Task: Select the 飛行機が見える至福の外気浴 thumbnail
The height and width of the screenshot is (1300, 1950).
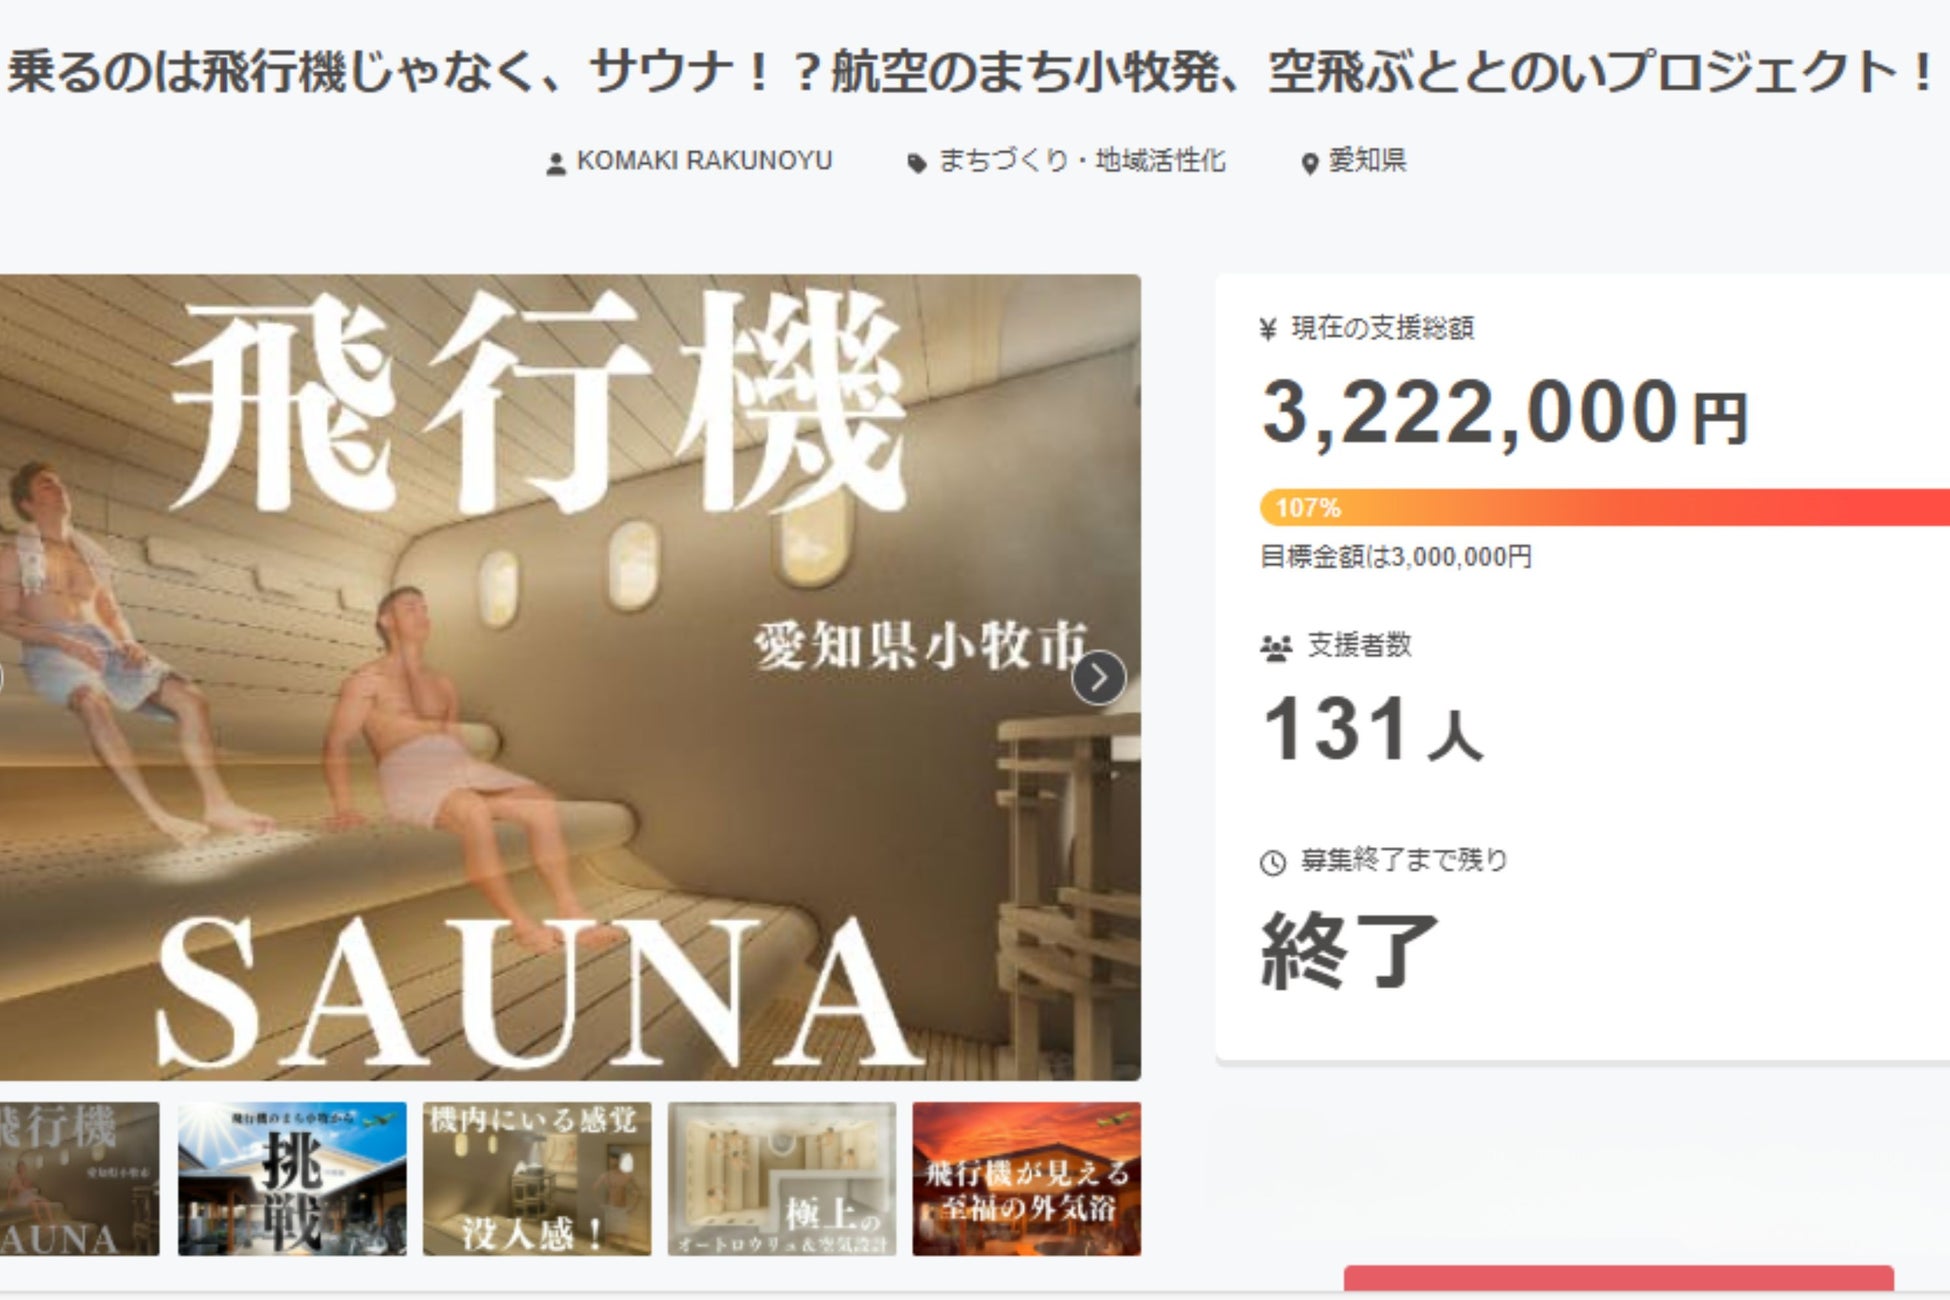Action: click(x=1027, y=1179)
